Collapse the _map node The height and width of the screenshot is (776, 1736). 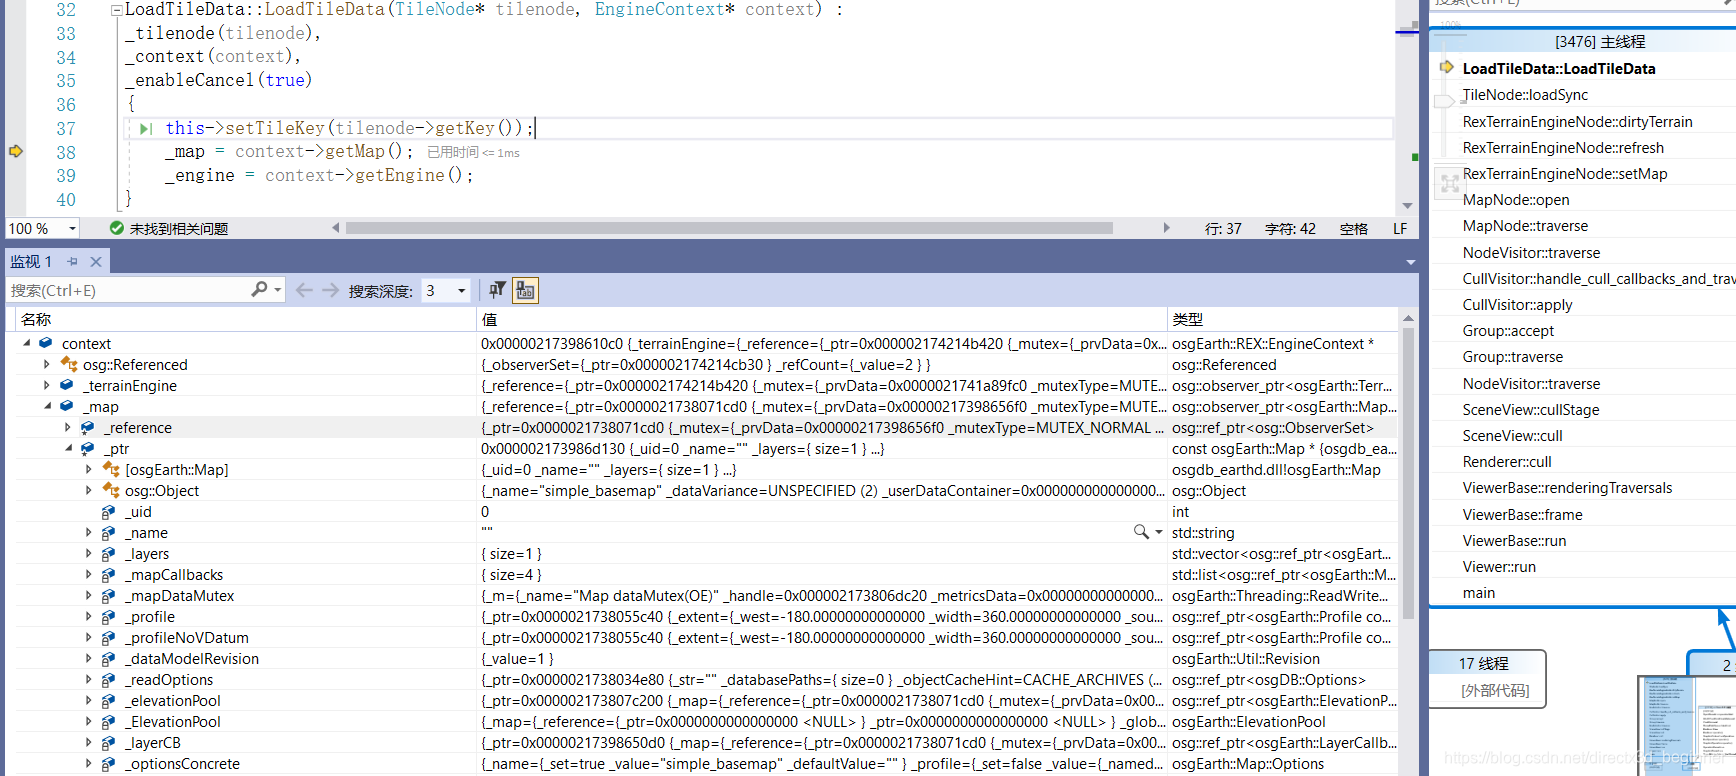pyautogui.click(x=47, y=406)
